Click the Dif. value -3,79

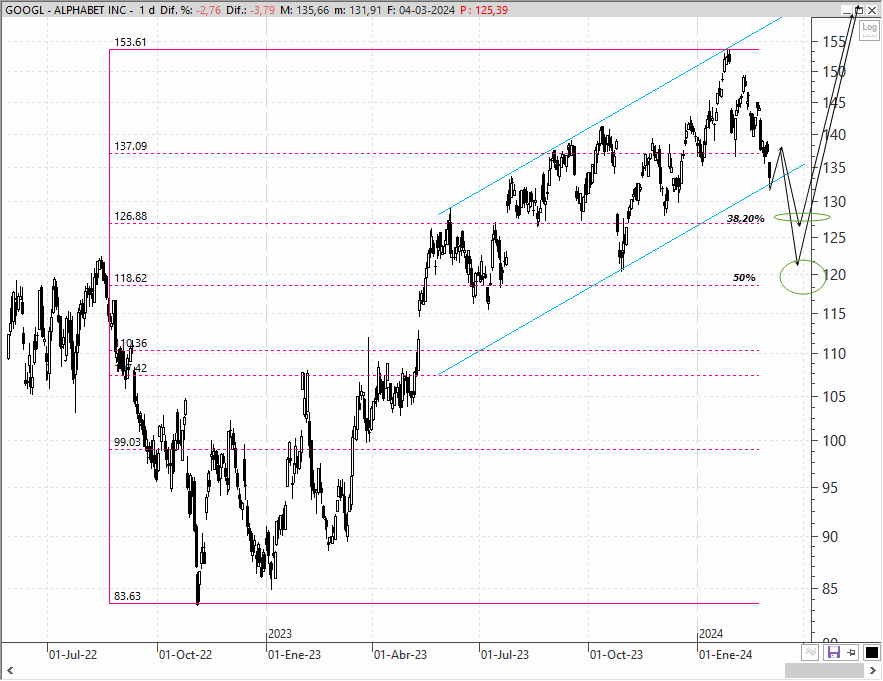[263, 10]
